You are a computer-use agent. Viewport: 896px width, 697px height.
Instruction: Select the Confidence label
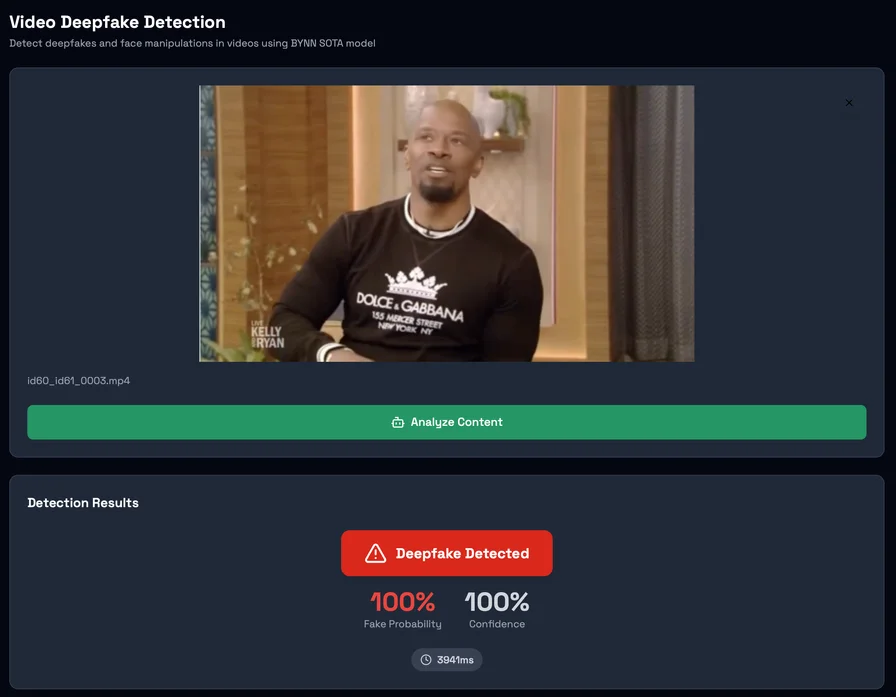(496, 623)
